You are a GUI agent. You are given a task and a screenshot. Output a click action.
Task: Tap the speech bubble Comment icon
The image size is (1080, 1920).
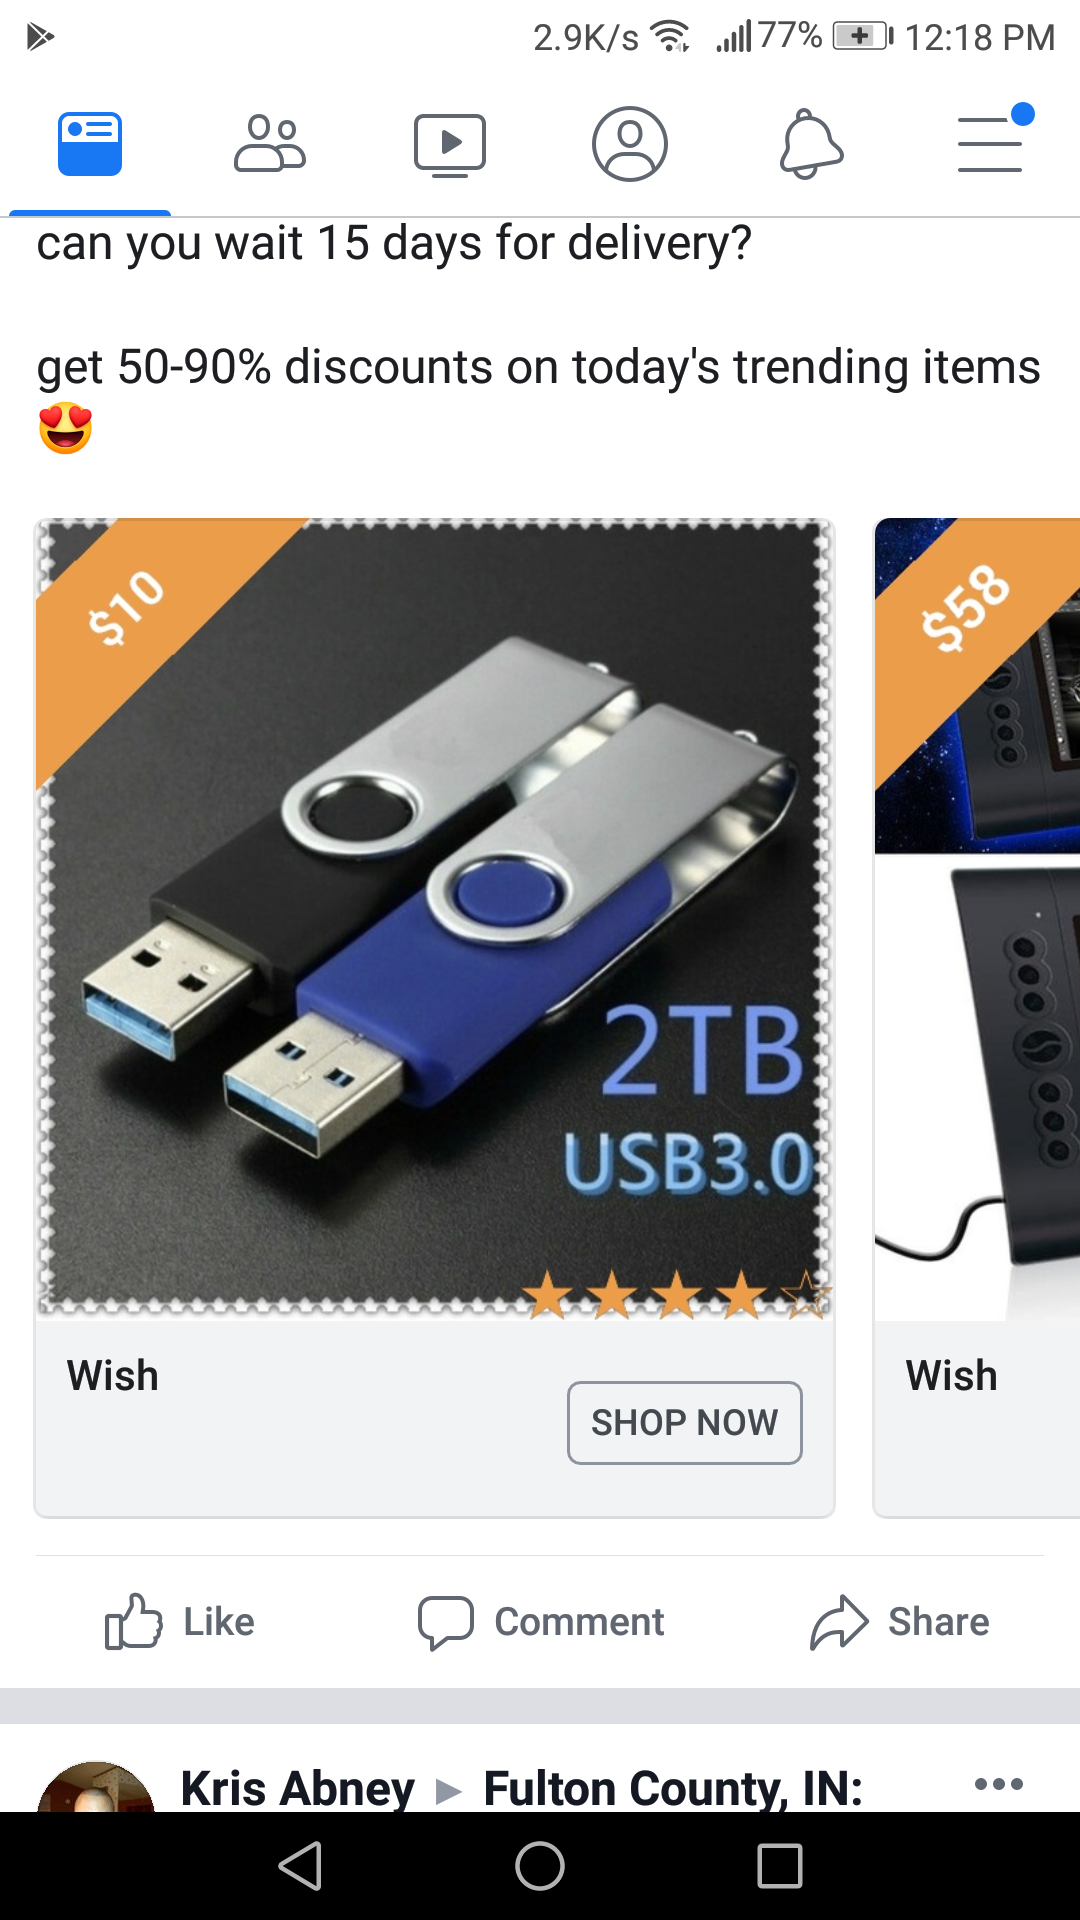point(446,1623)
